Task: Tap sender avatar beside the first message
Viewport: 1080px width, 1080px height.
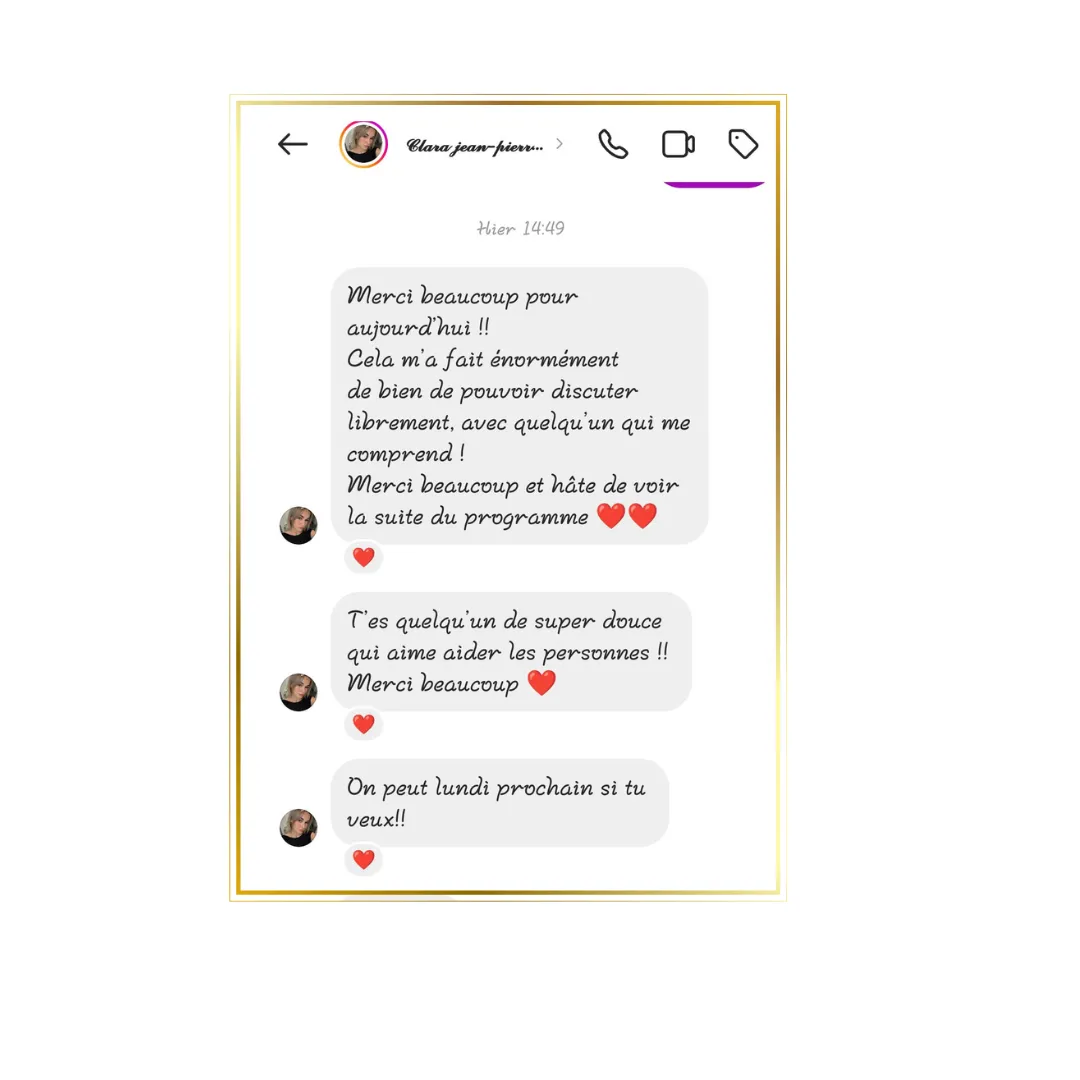Action: (298, 526)
